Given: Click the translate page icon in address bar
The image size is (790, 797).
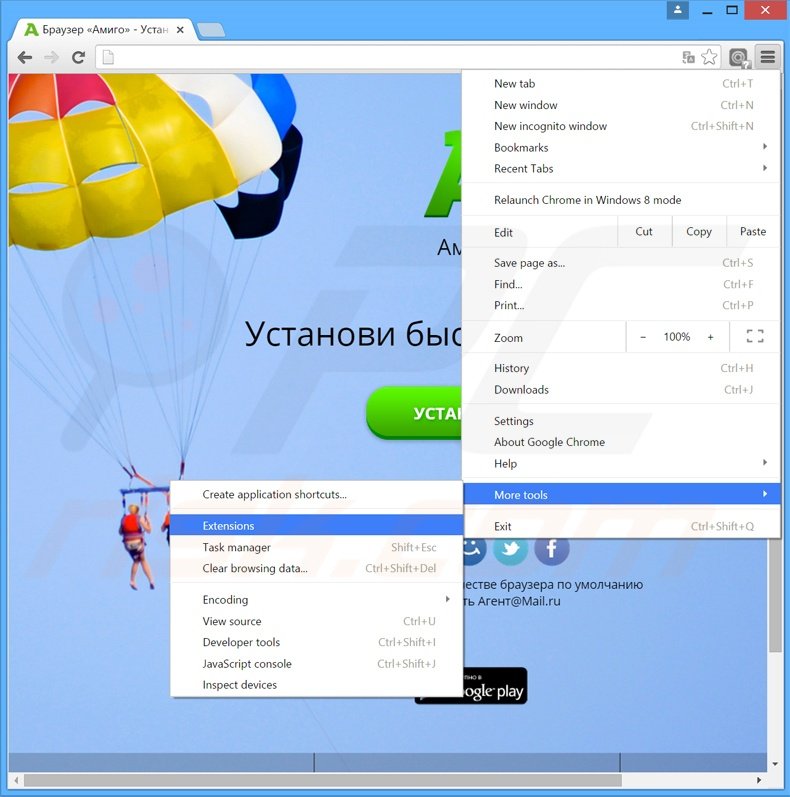Looking at the screenshot, I should pyautogui.click(x=688, y=57).
